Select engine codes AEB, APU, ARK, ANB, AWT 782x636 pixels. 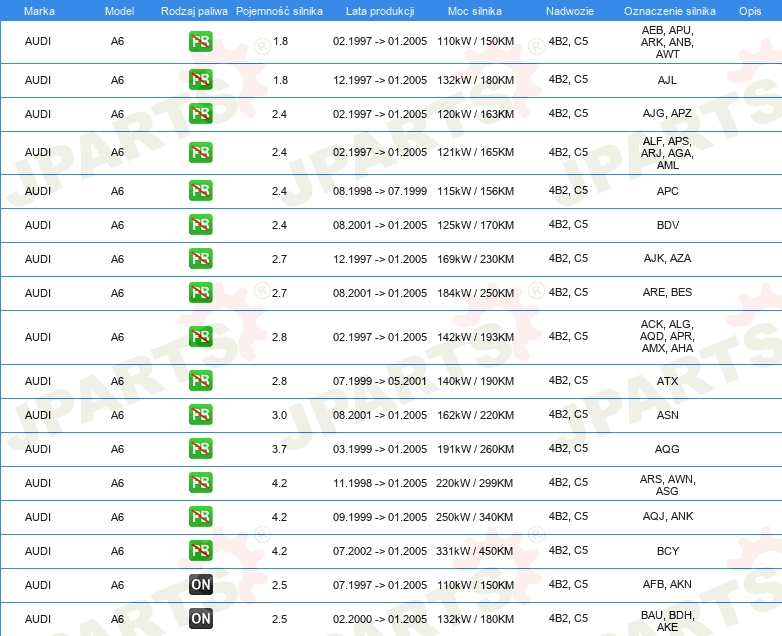pos(667,42)
